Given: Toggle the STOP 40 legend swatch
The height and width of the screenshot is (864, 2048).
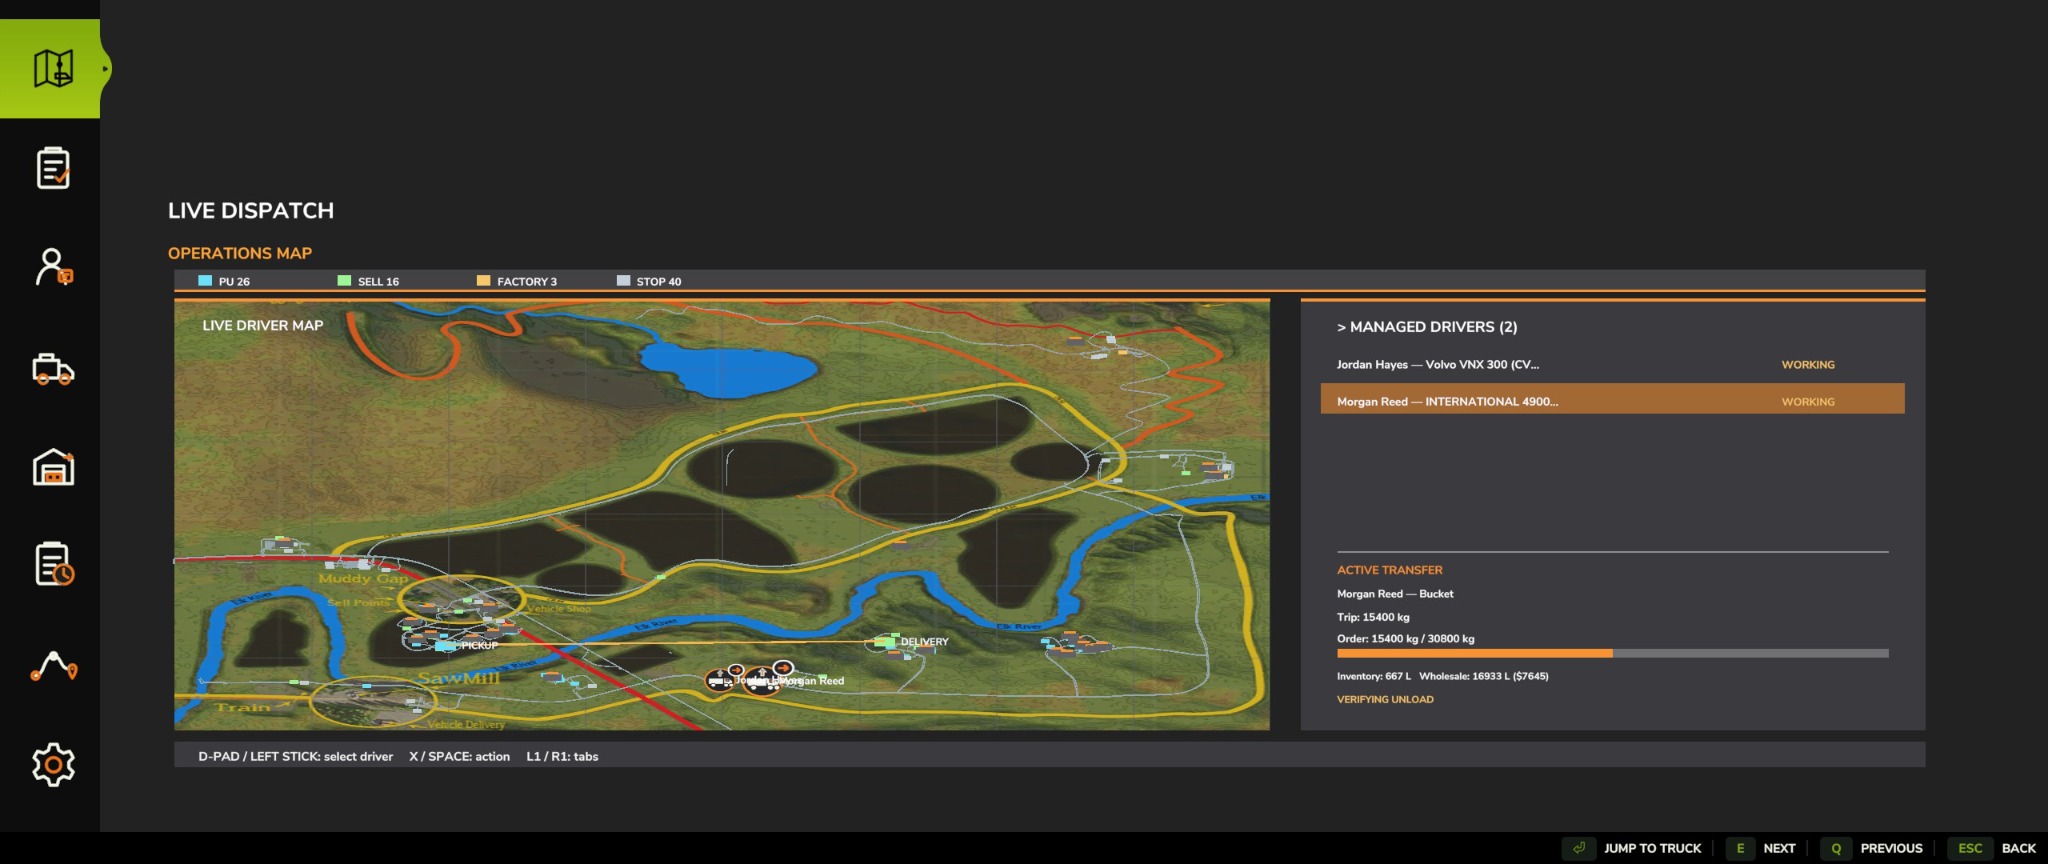Looking at the screenshot, I should (624, 281).
